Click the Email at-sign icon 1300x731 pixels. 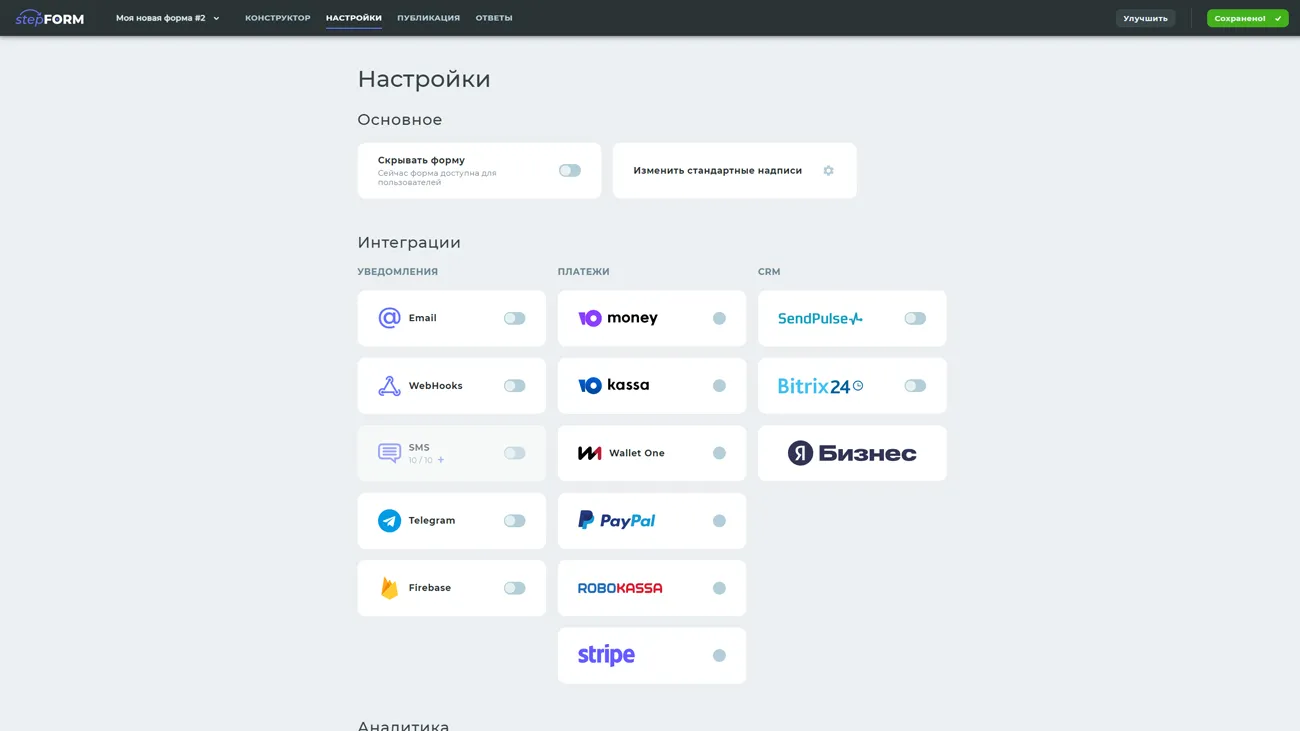pyautogui.click(x=389, y=318)
